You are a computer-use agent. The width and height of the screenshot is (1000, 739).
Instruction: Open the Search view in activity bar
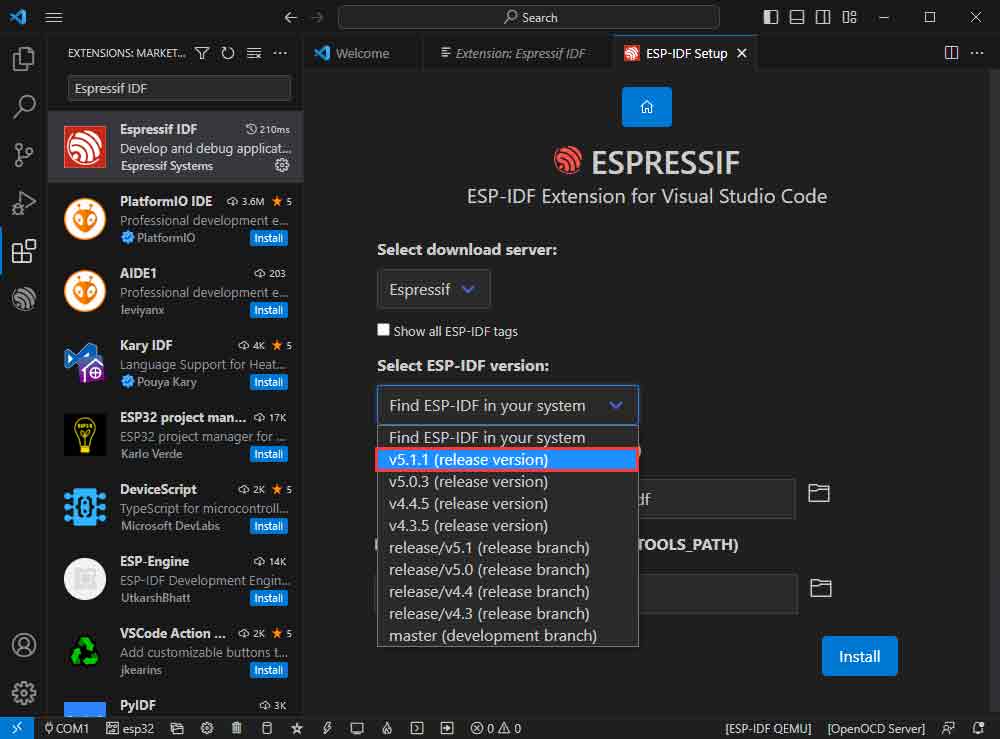(24, 106)
